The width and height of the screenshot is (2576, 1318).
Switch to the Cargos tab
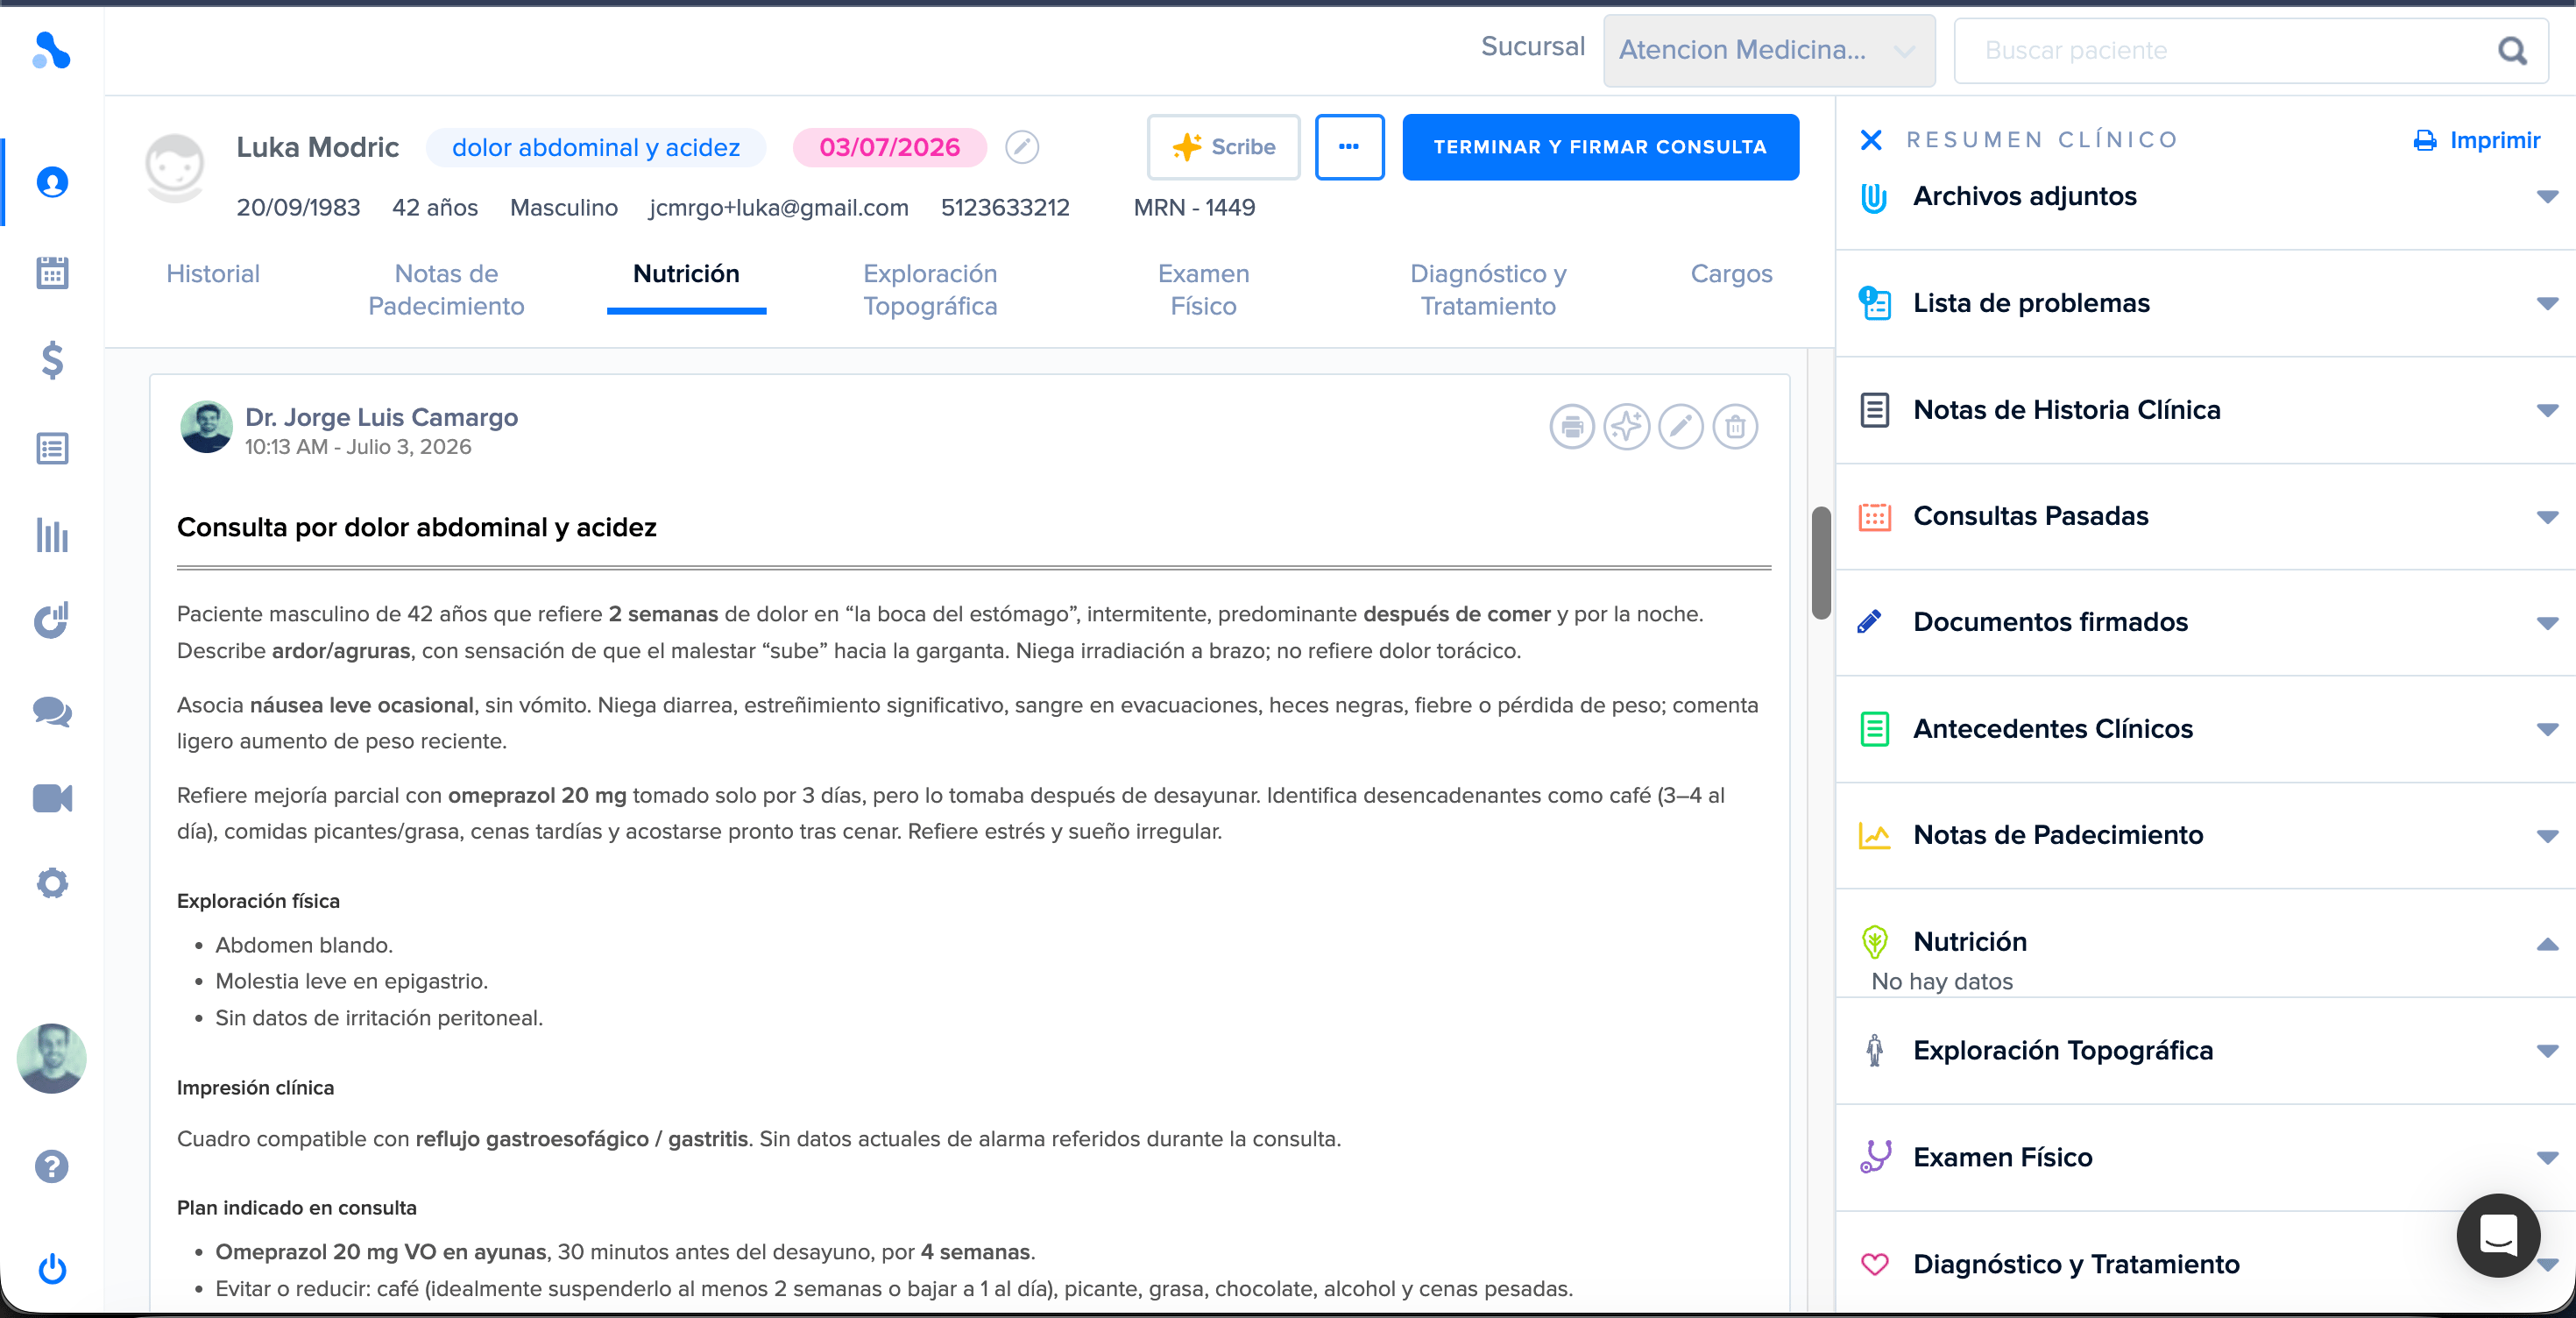[1731, 274]
